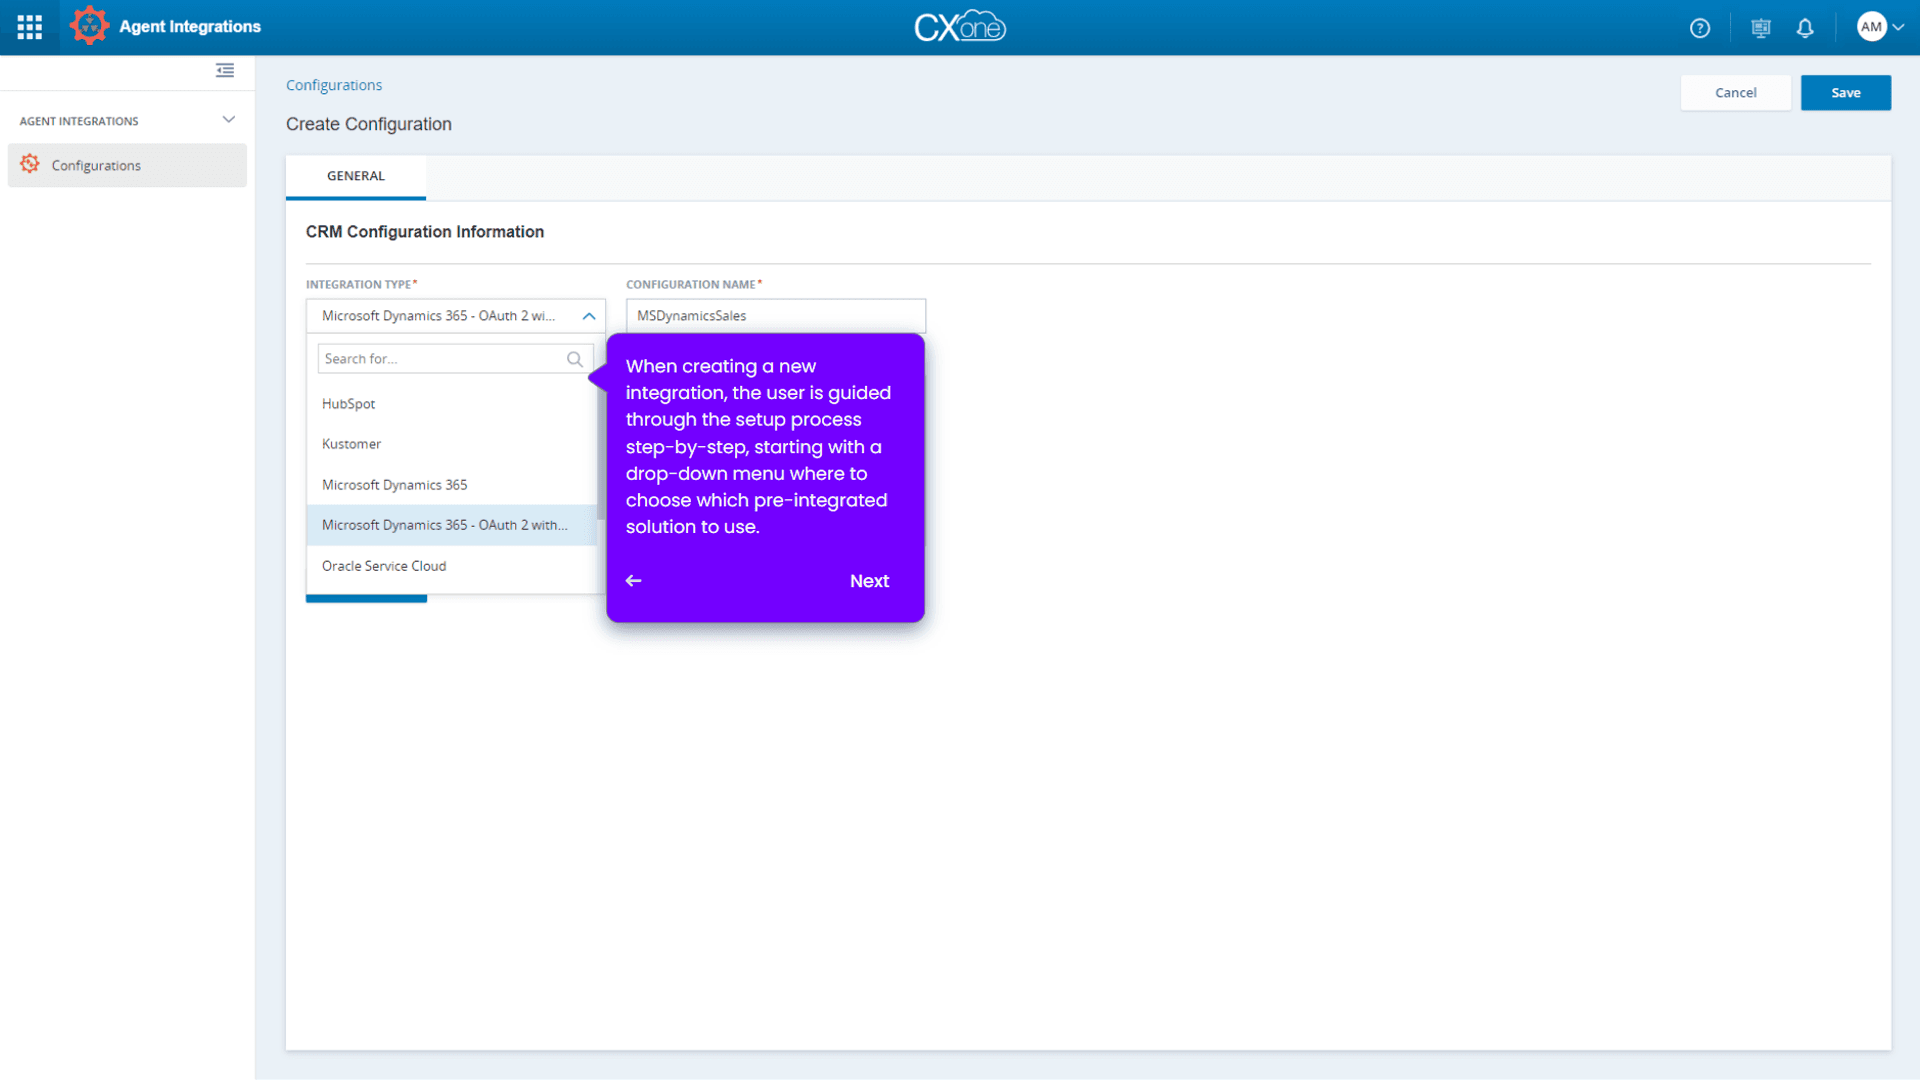Select HubSpot from the integration list
1920x1080 pixels.
349,404
